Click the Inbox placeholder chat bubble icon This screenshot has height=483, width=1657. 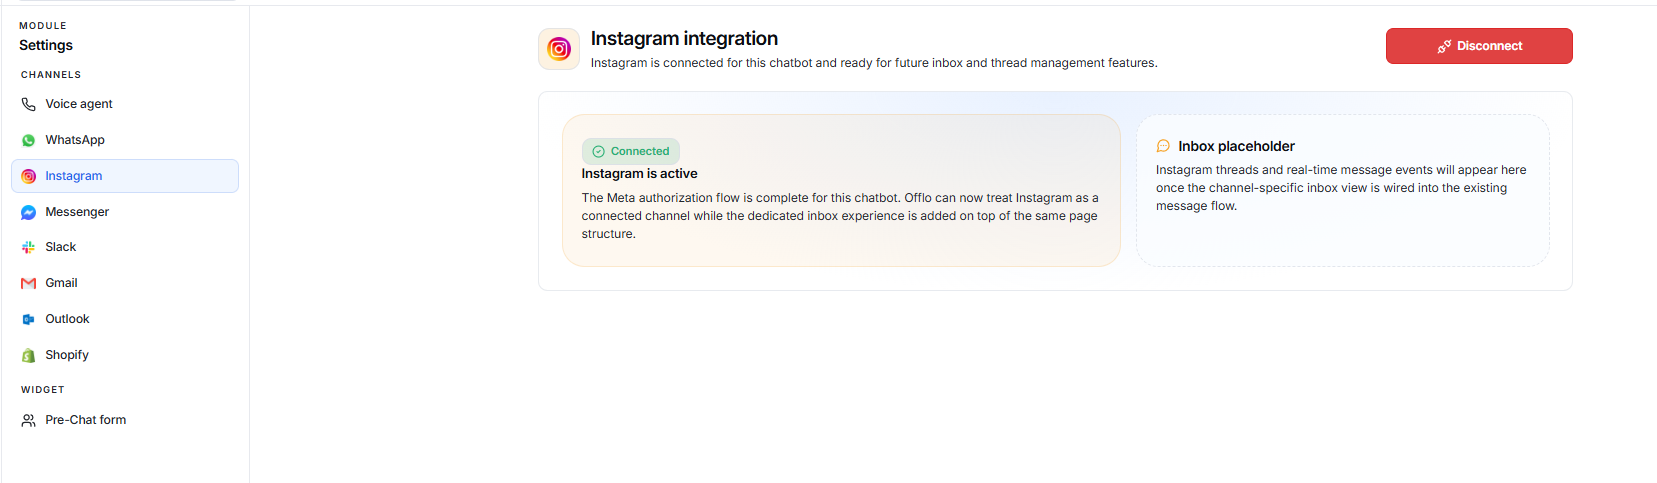[x=1163, y=146]
